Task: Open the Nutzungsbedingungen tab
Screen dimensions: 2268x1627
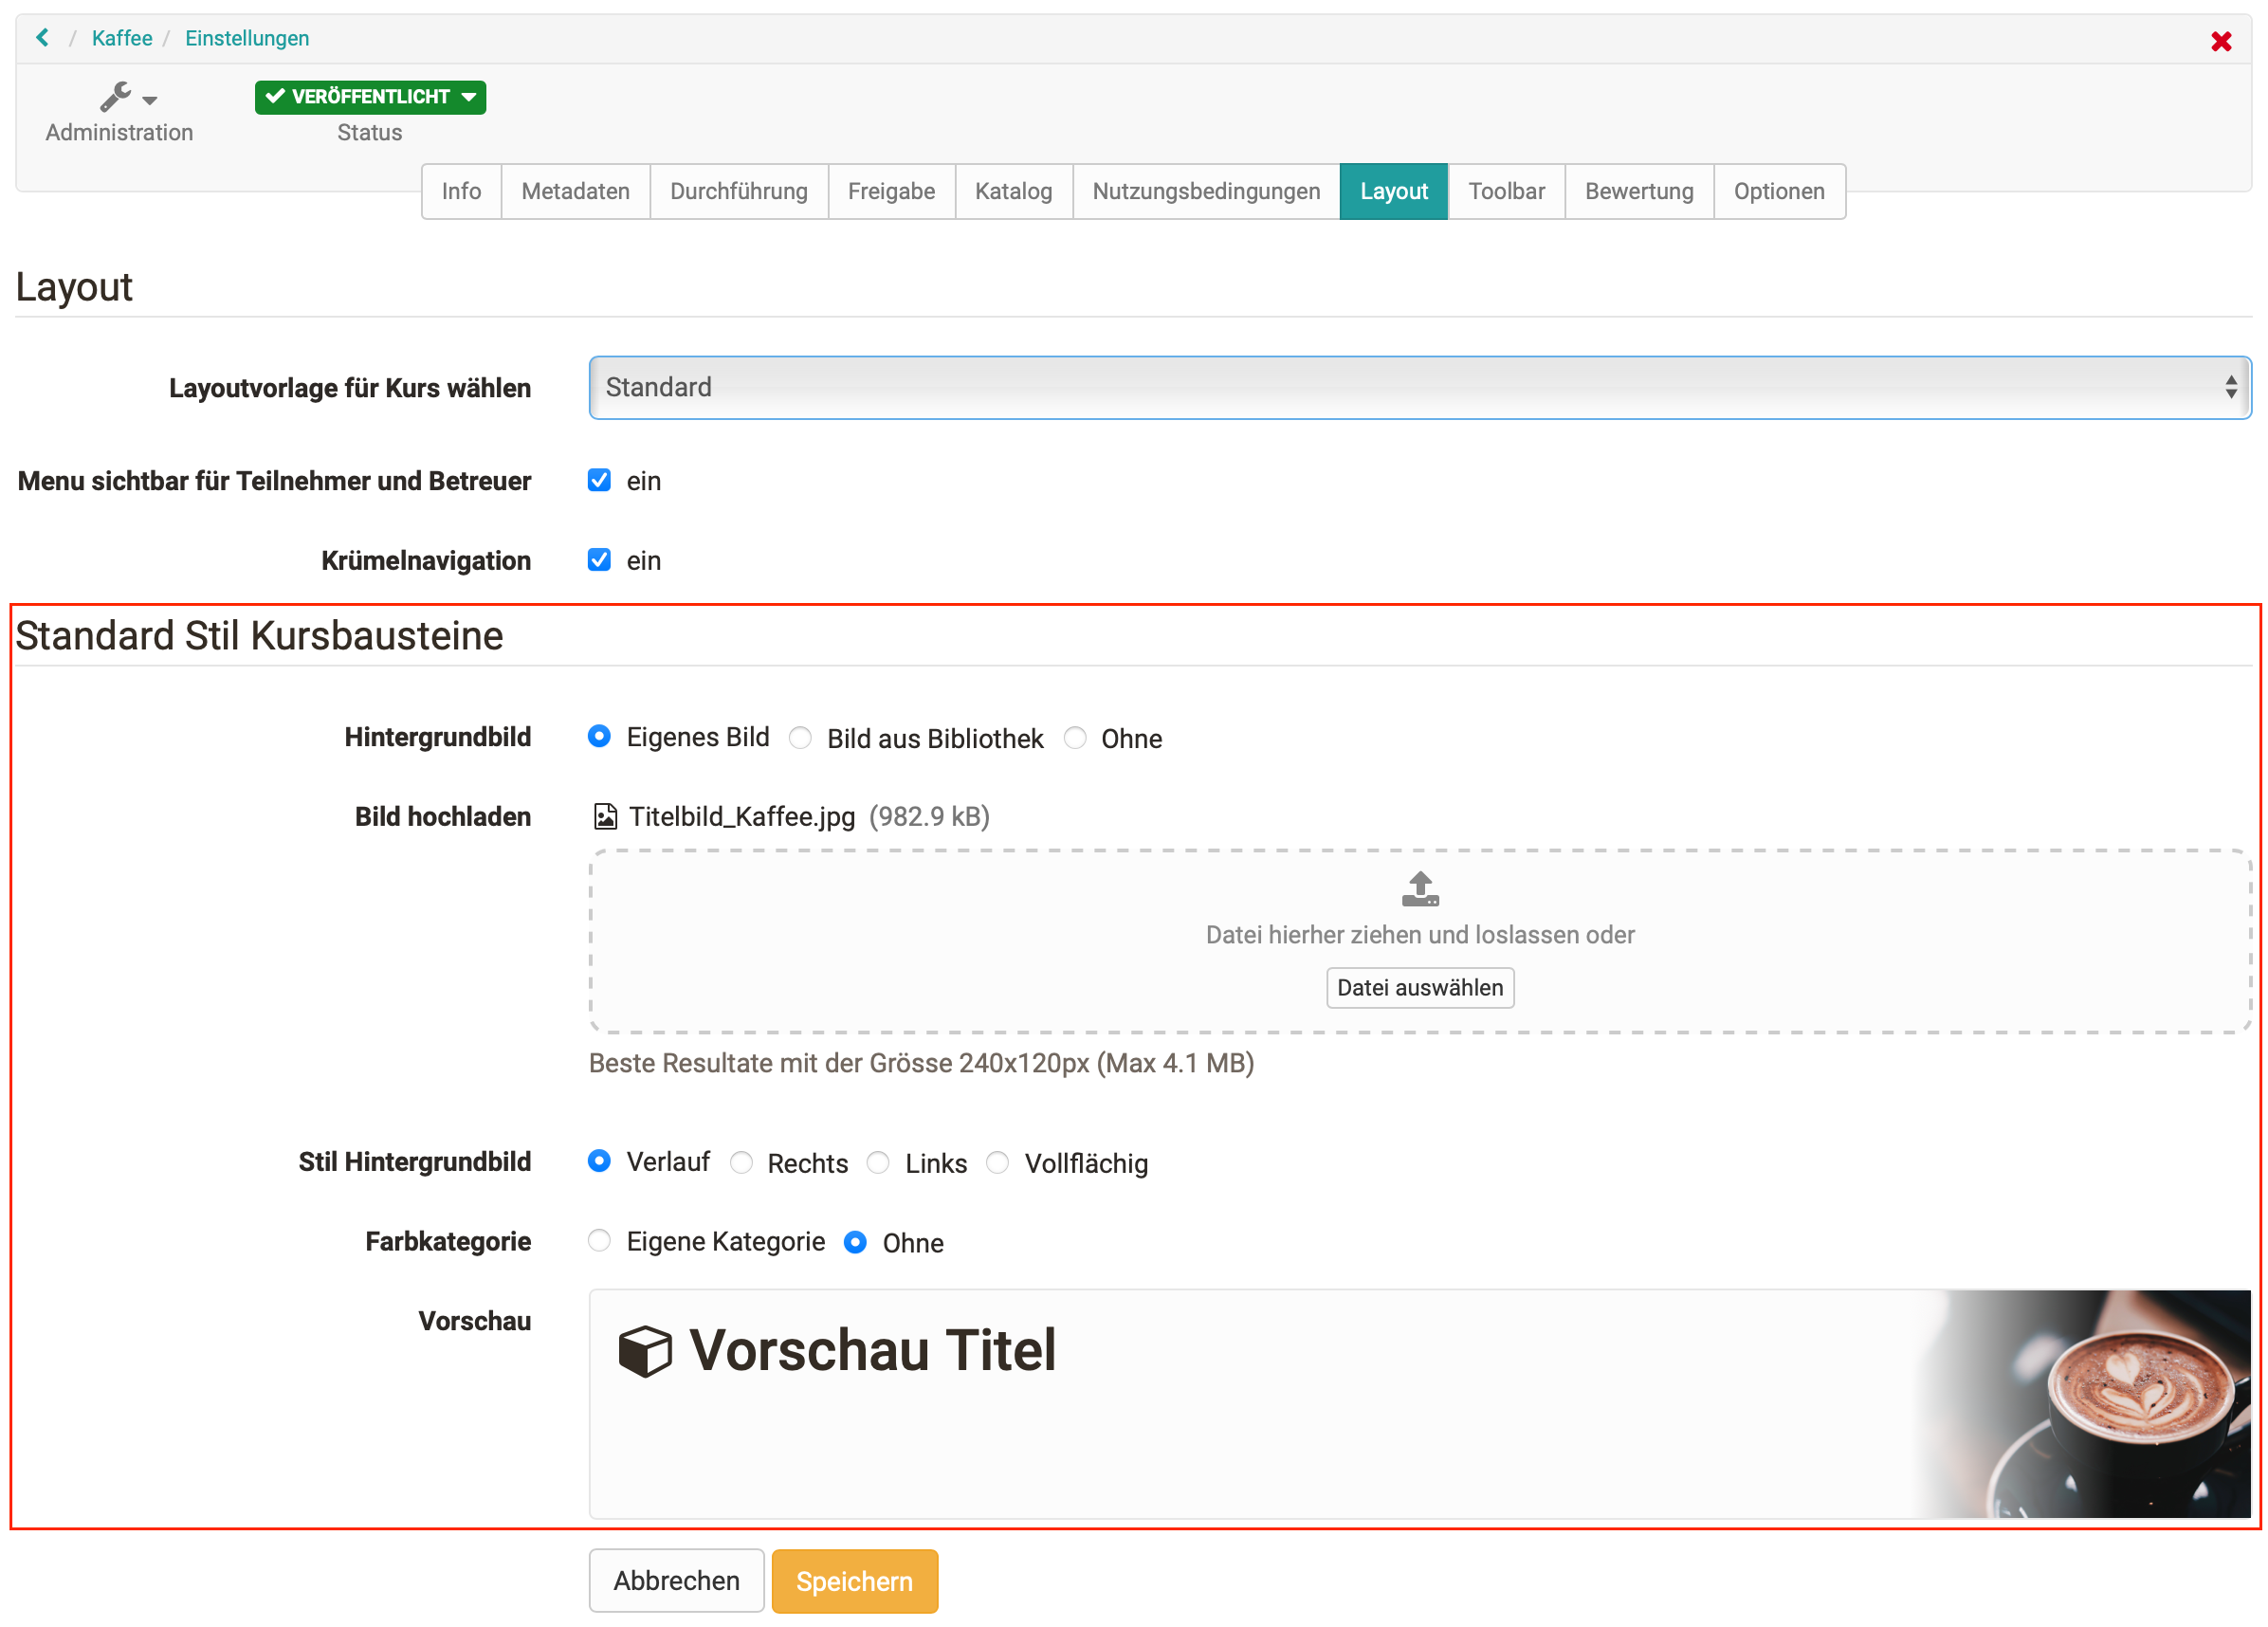Action: click(x=1205, y=191)
